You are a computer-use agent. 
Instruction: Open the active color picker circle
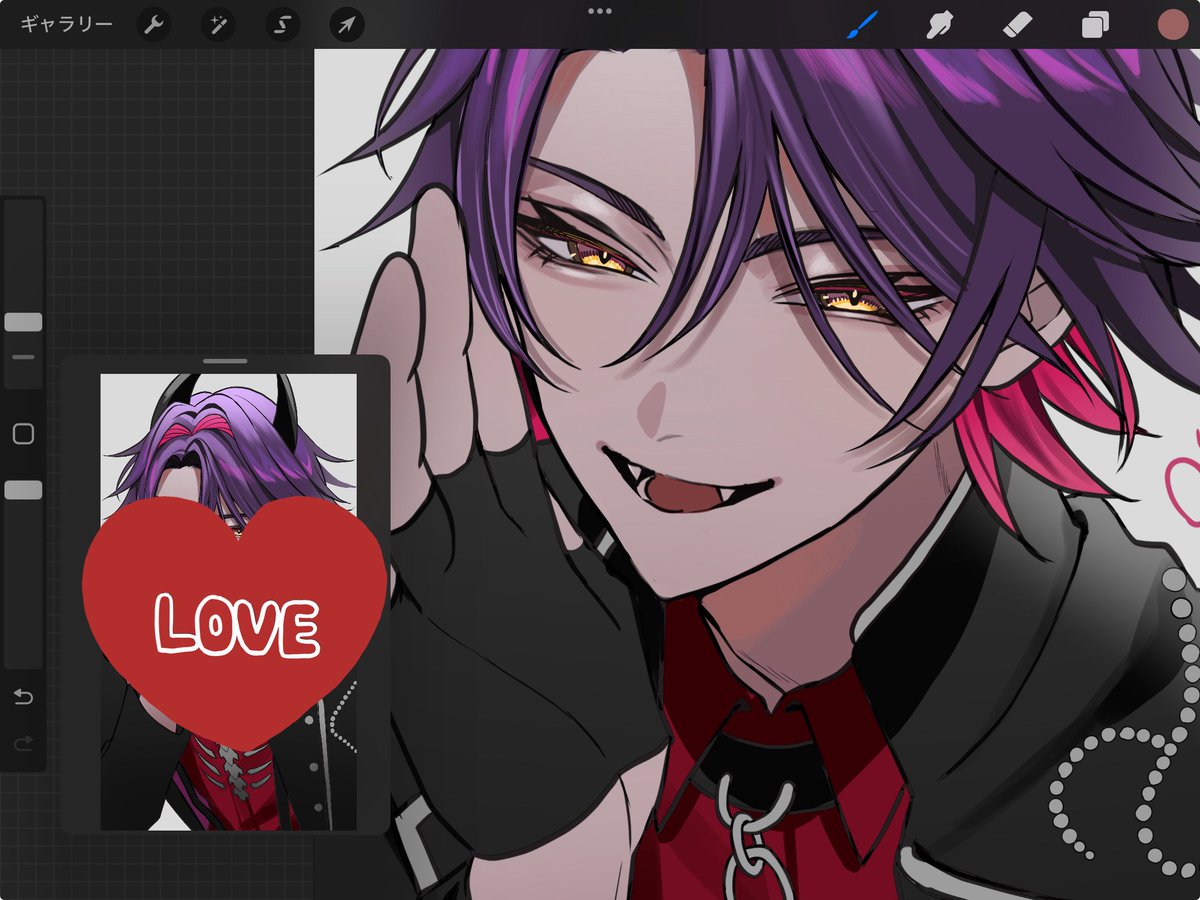(1173, 25)
